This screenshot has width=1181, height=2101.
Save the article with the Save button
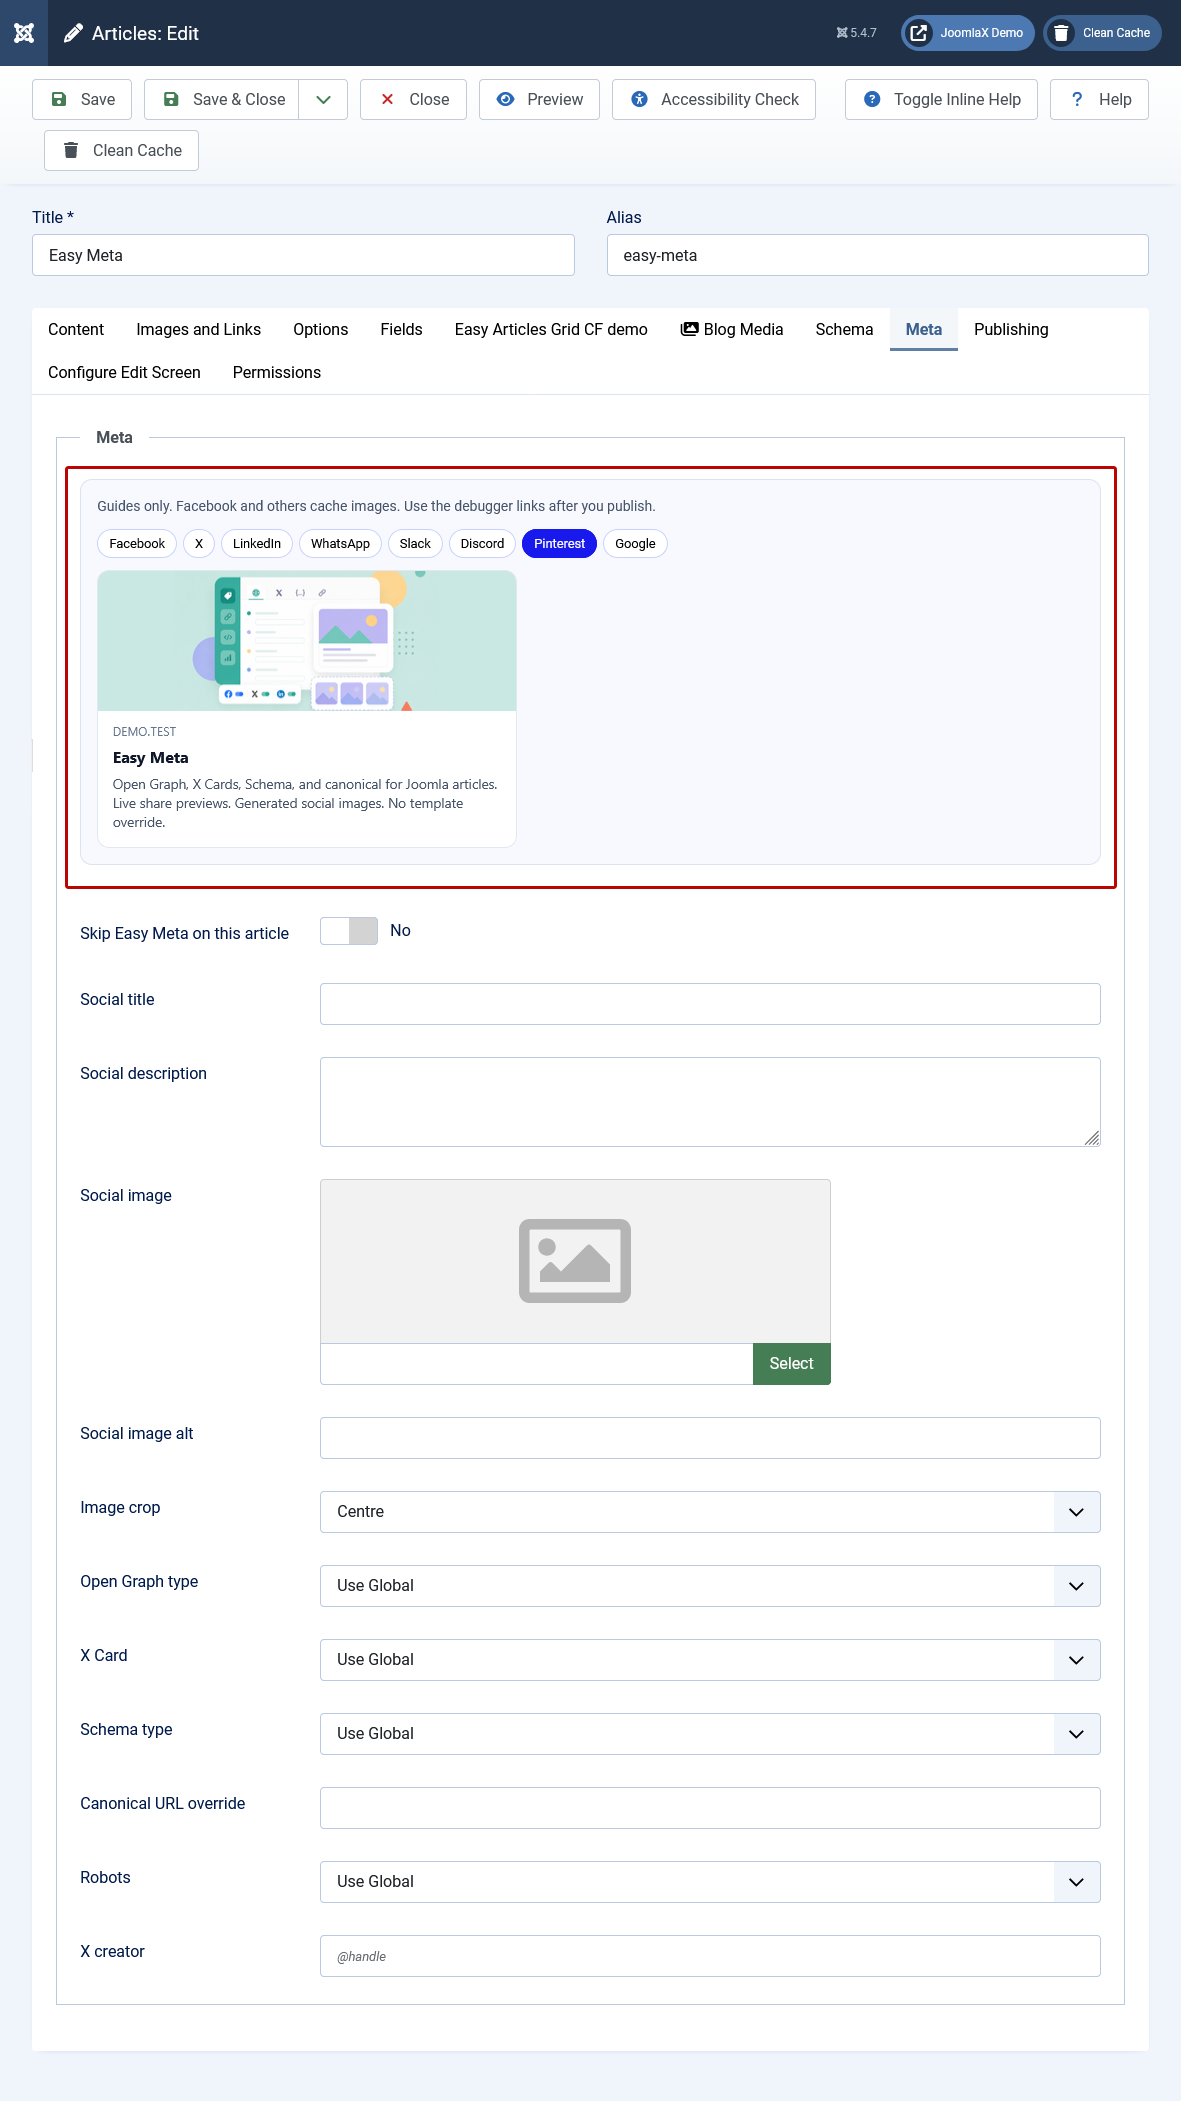pyautogui.click(x=82, y=100)
